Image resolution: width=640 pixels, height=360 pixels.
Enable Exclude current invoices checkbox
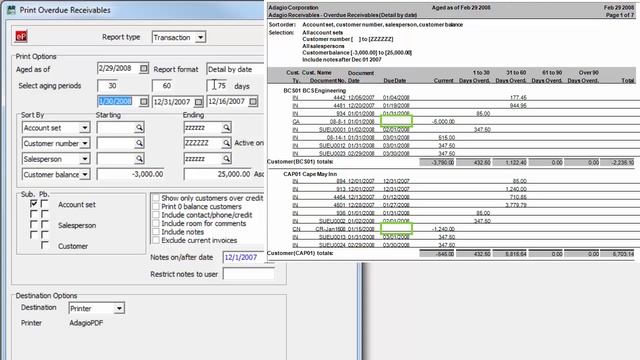pos(156,240)
